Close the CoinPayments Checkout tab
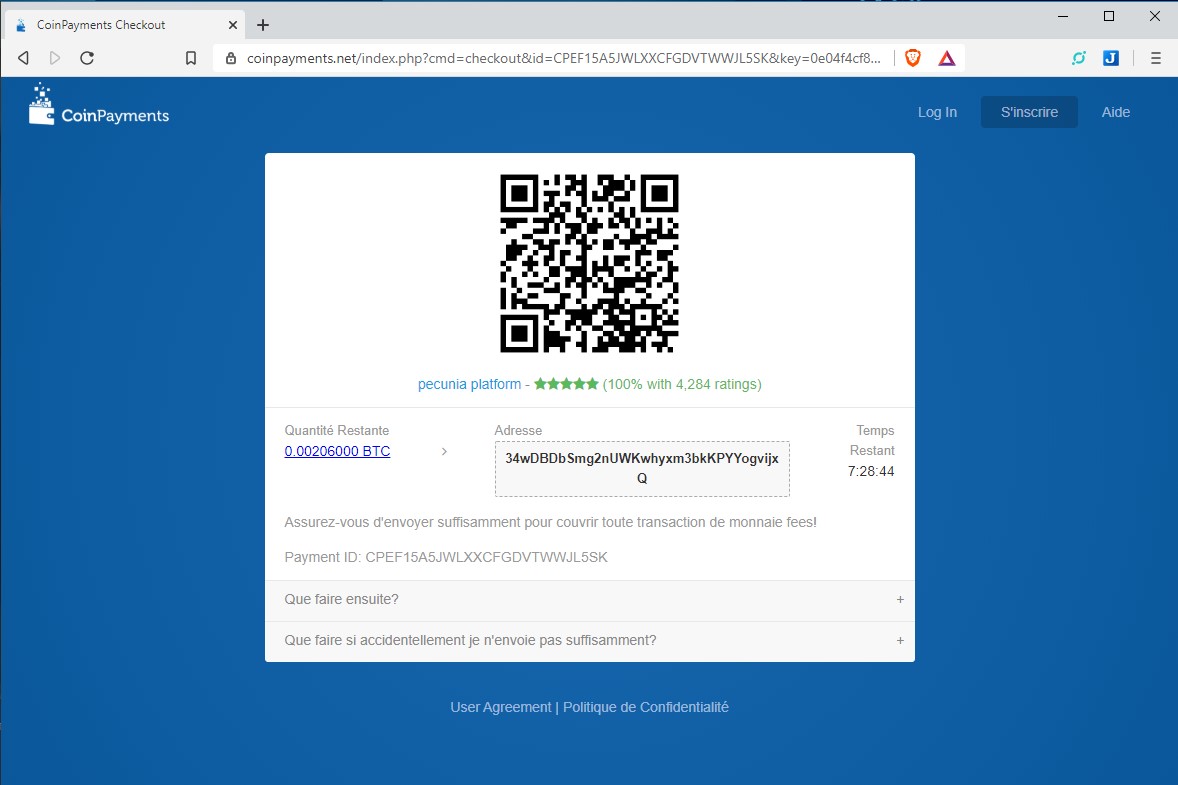1178x785 pixels. [x=233, y=25]
